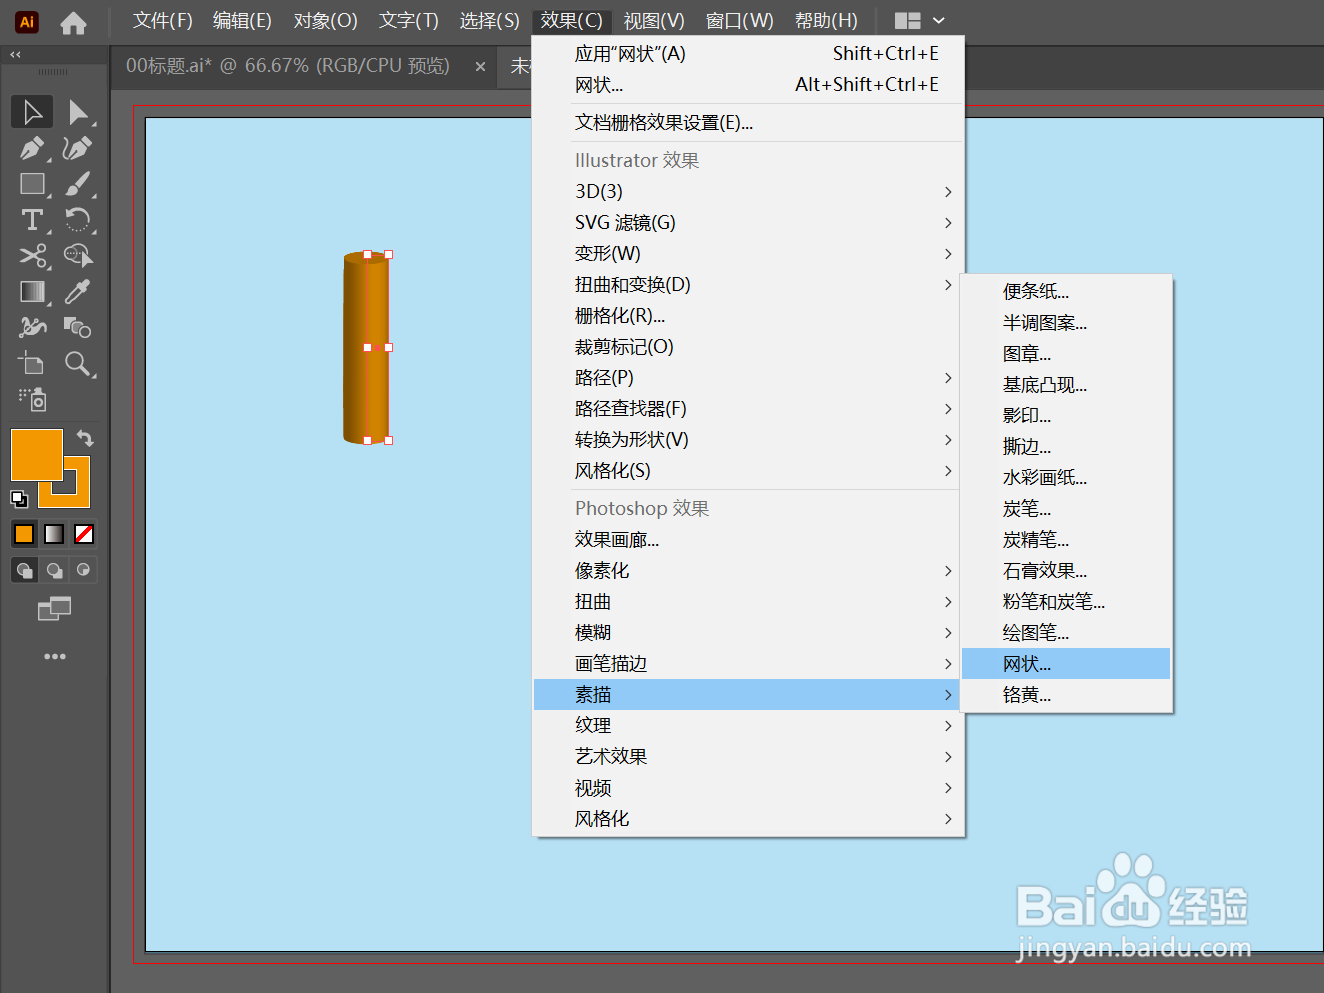Toggle the Change Screen Mode control

click(x=55, y=607)
